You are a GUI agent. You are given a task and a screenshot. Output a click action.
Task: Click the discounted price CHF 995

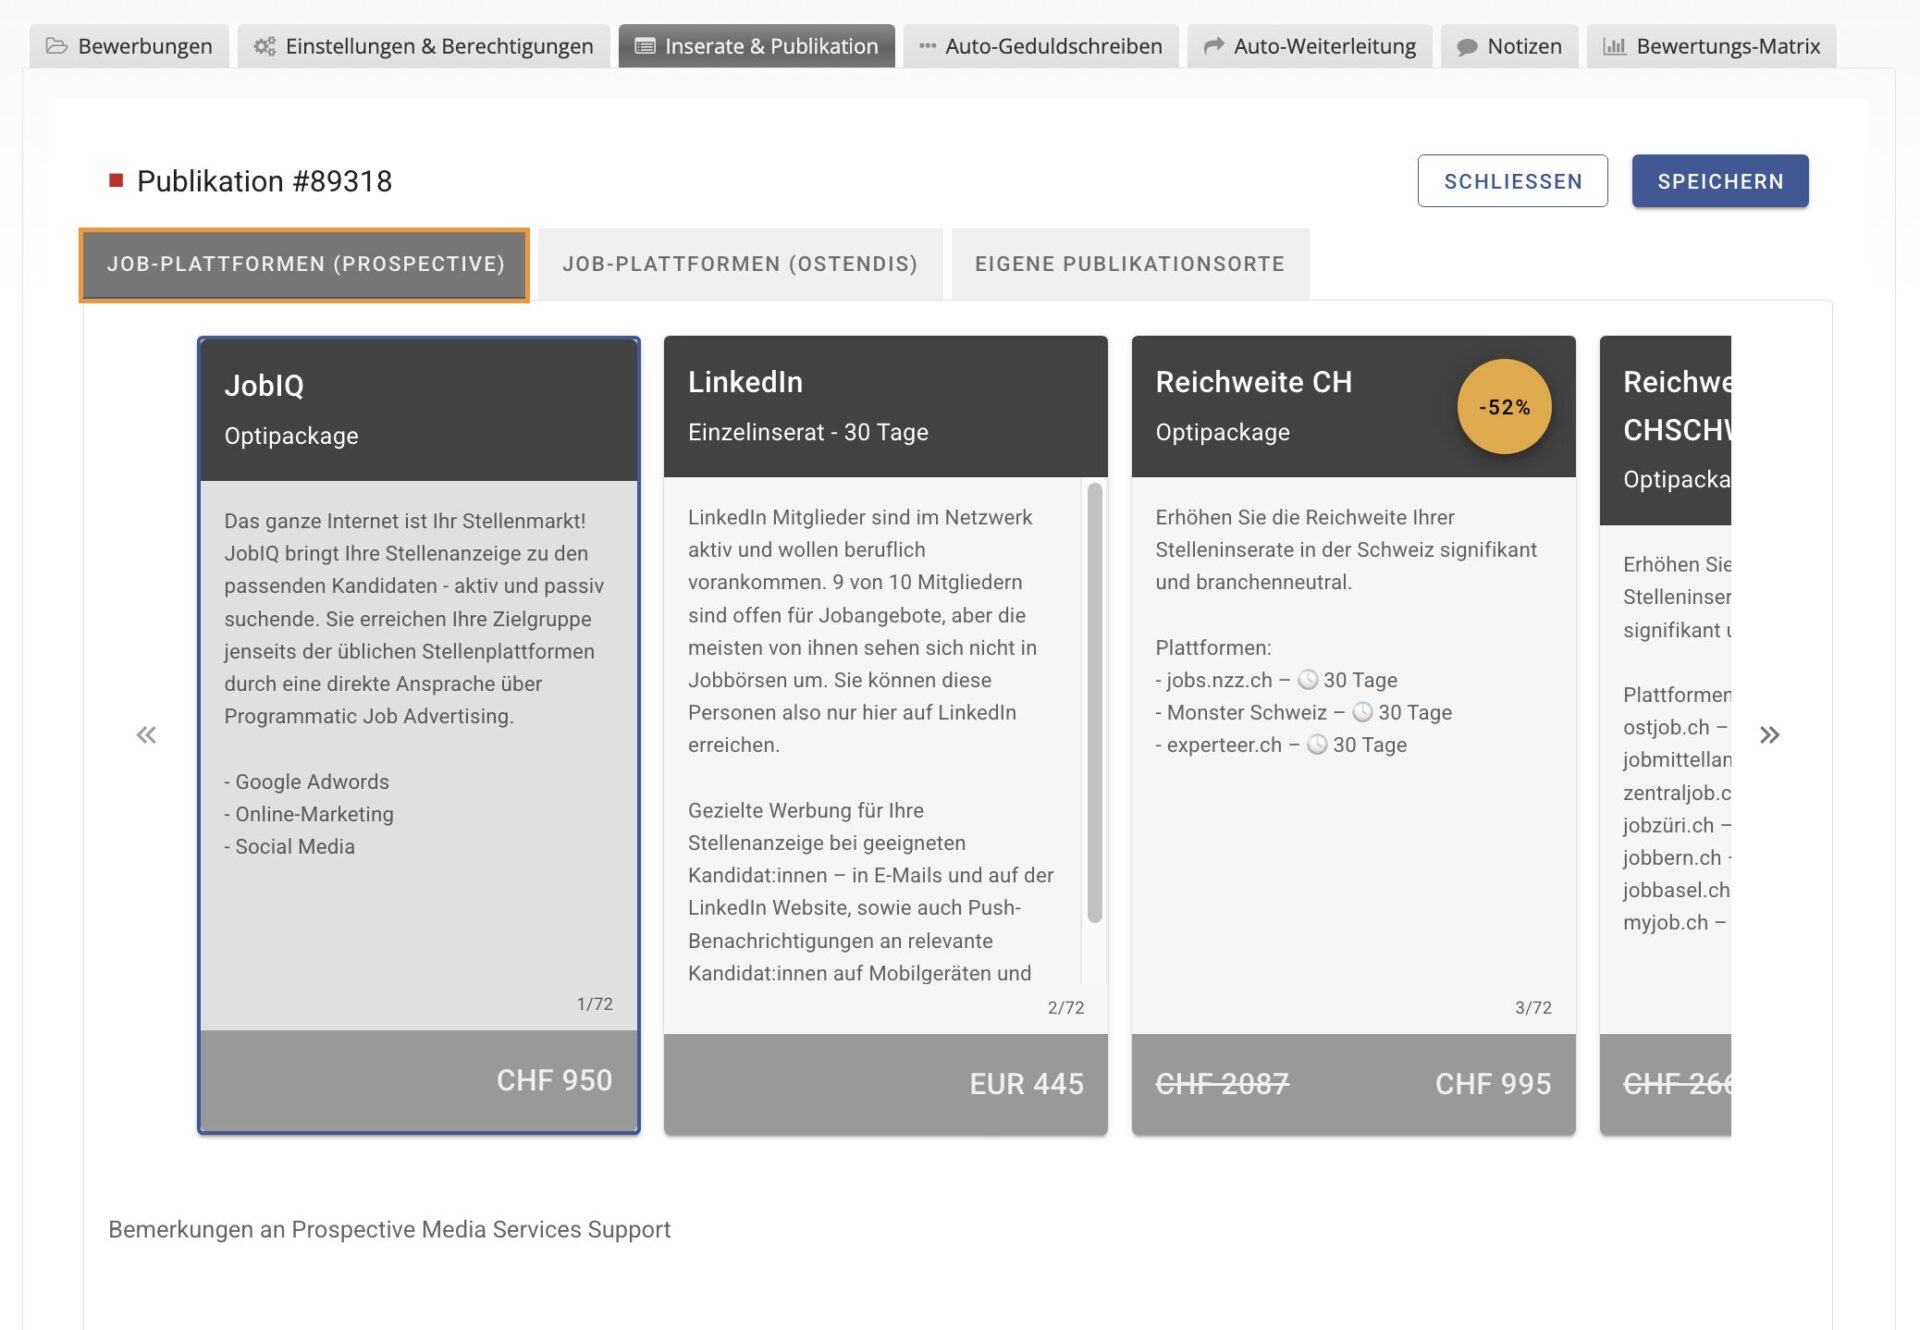point(1493,1083)
